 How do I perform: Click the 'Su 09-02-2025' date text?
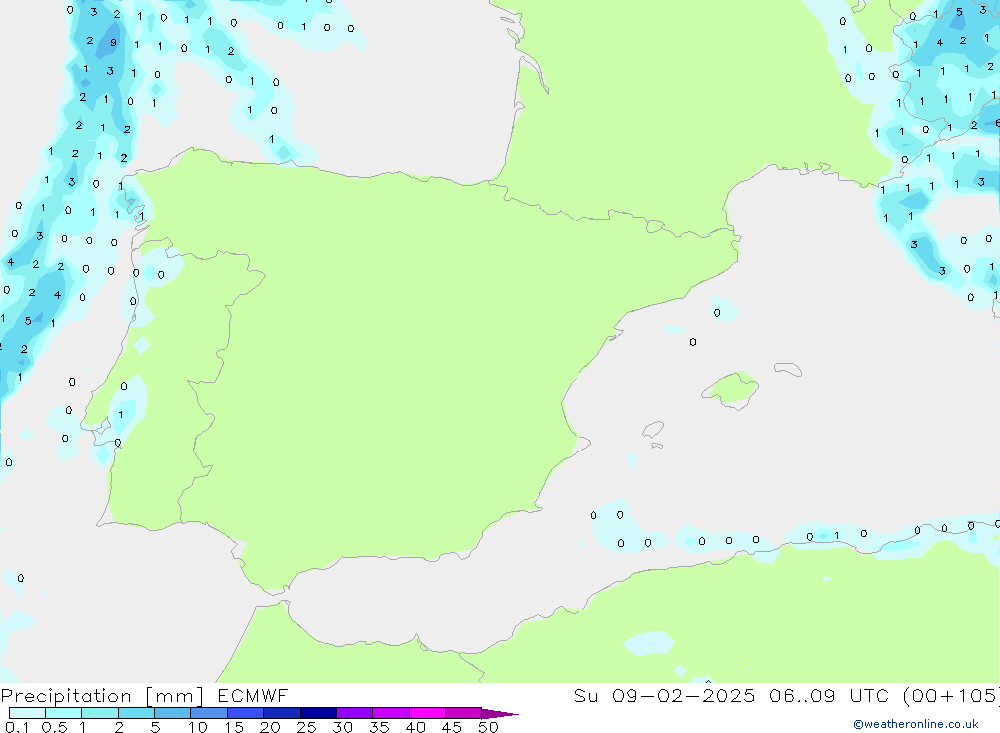[x=664, y=696]
